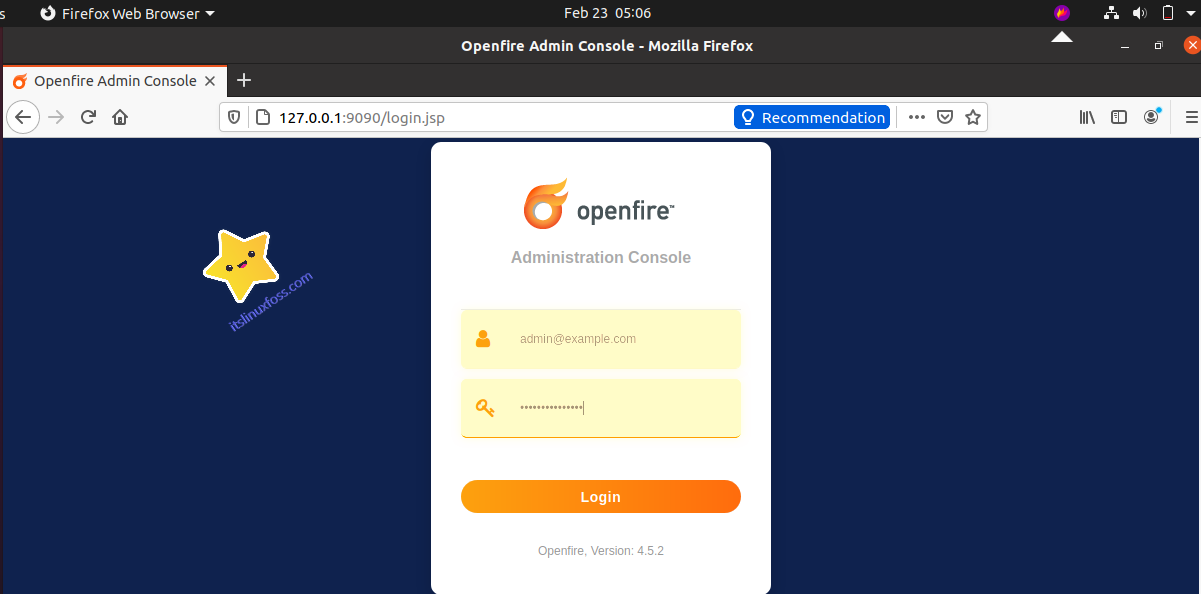The image size is (1201, 594).
Task: Reload the current page
Action: click(x=88, y=117)
